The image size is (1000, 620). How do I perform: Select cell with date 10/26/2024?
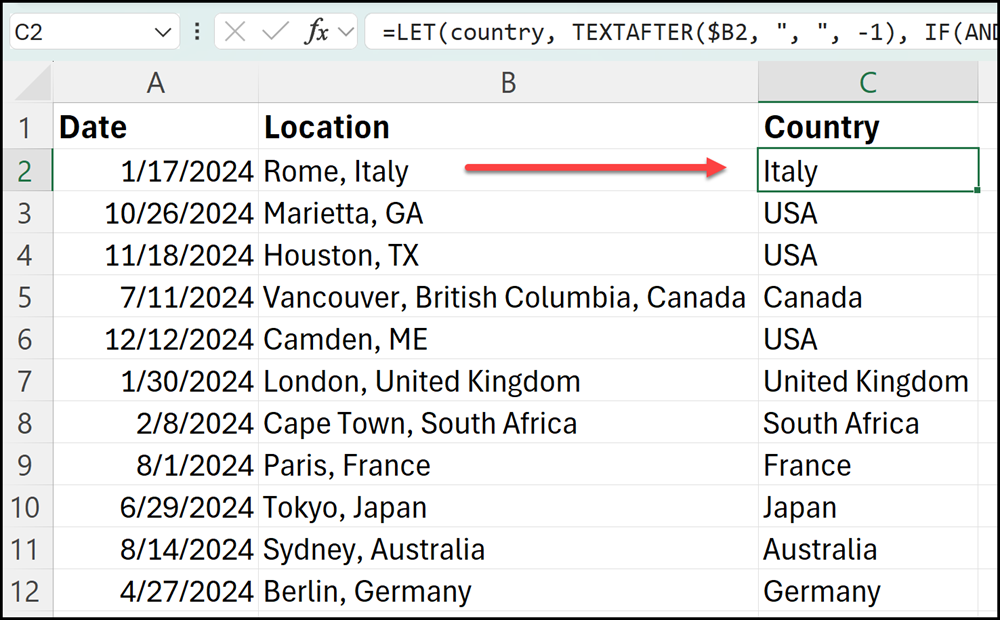point(156,213)
